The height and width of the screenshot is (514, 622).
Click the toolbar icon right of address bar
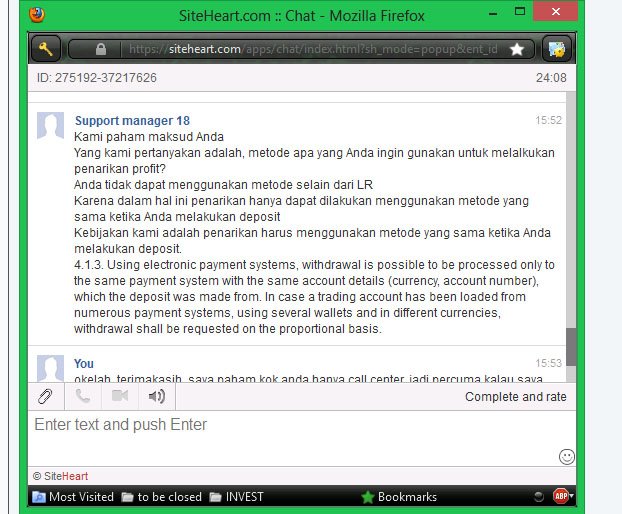(556, 49)
